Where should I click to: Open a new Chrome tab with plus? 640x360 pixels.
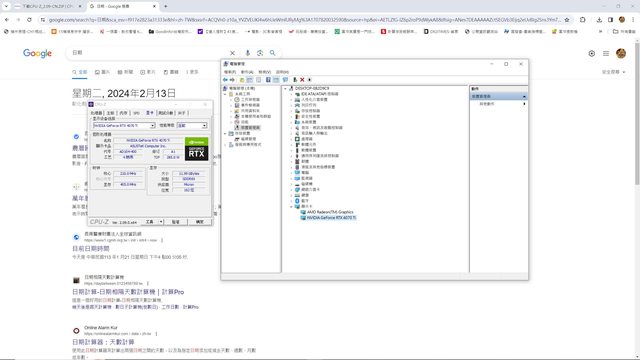166,6
